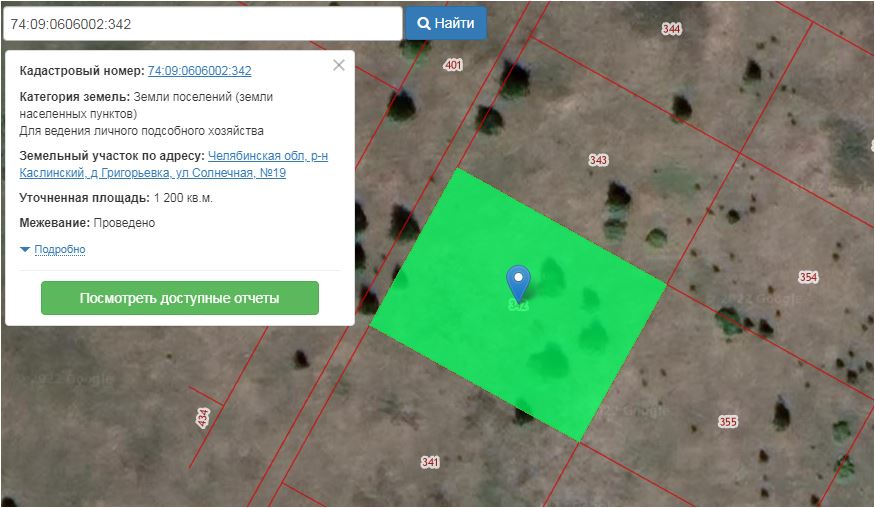Select parcel label 355 on map

point(728,421)
